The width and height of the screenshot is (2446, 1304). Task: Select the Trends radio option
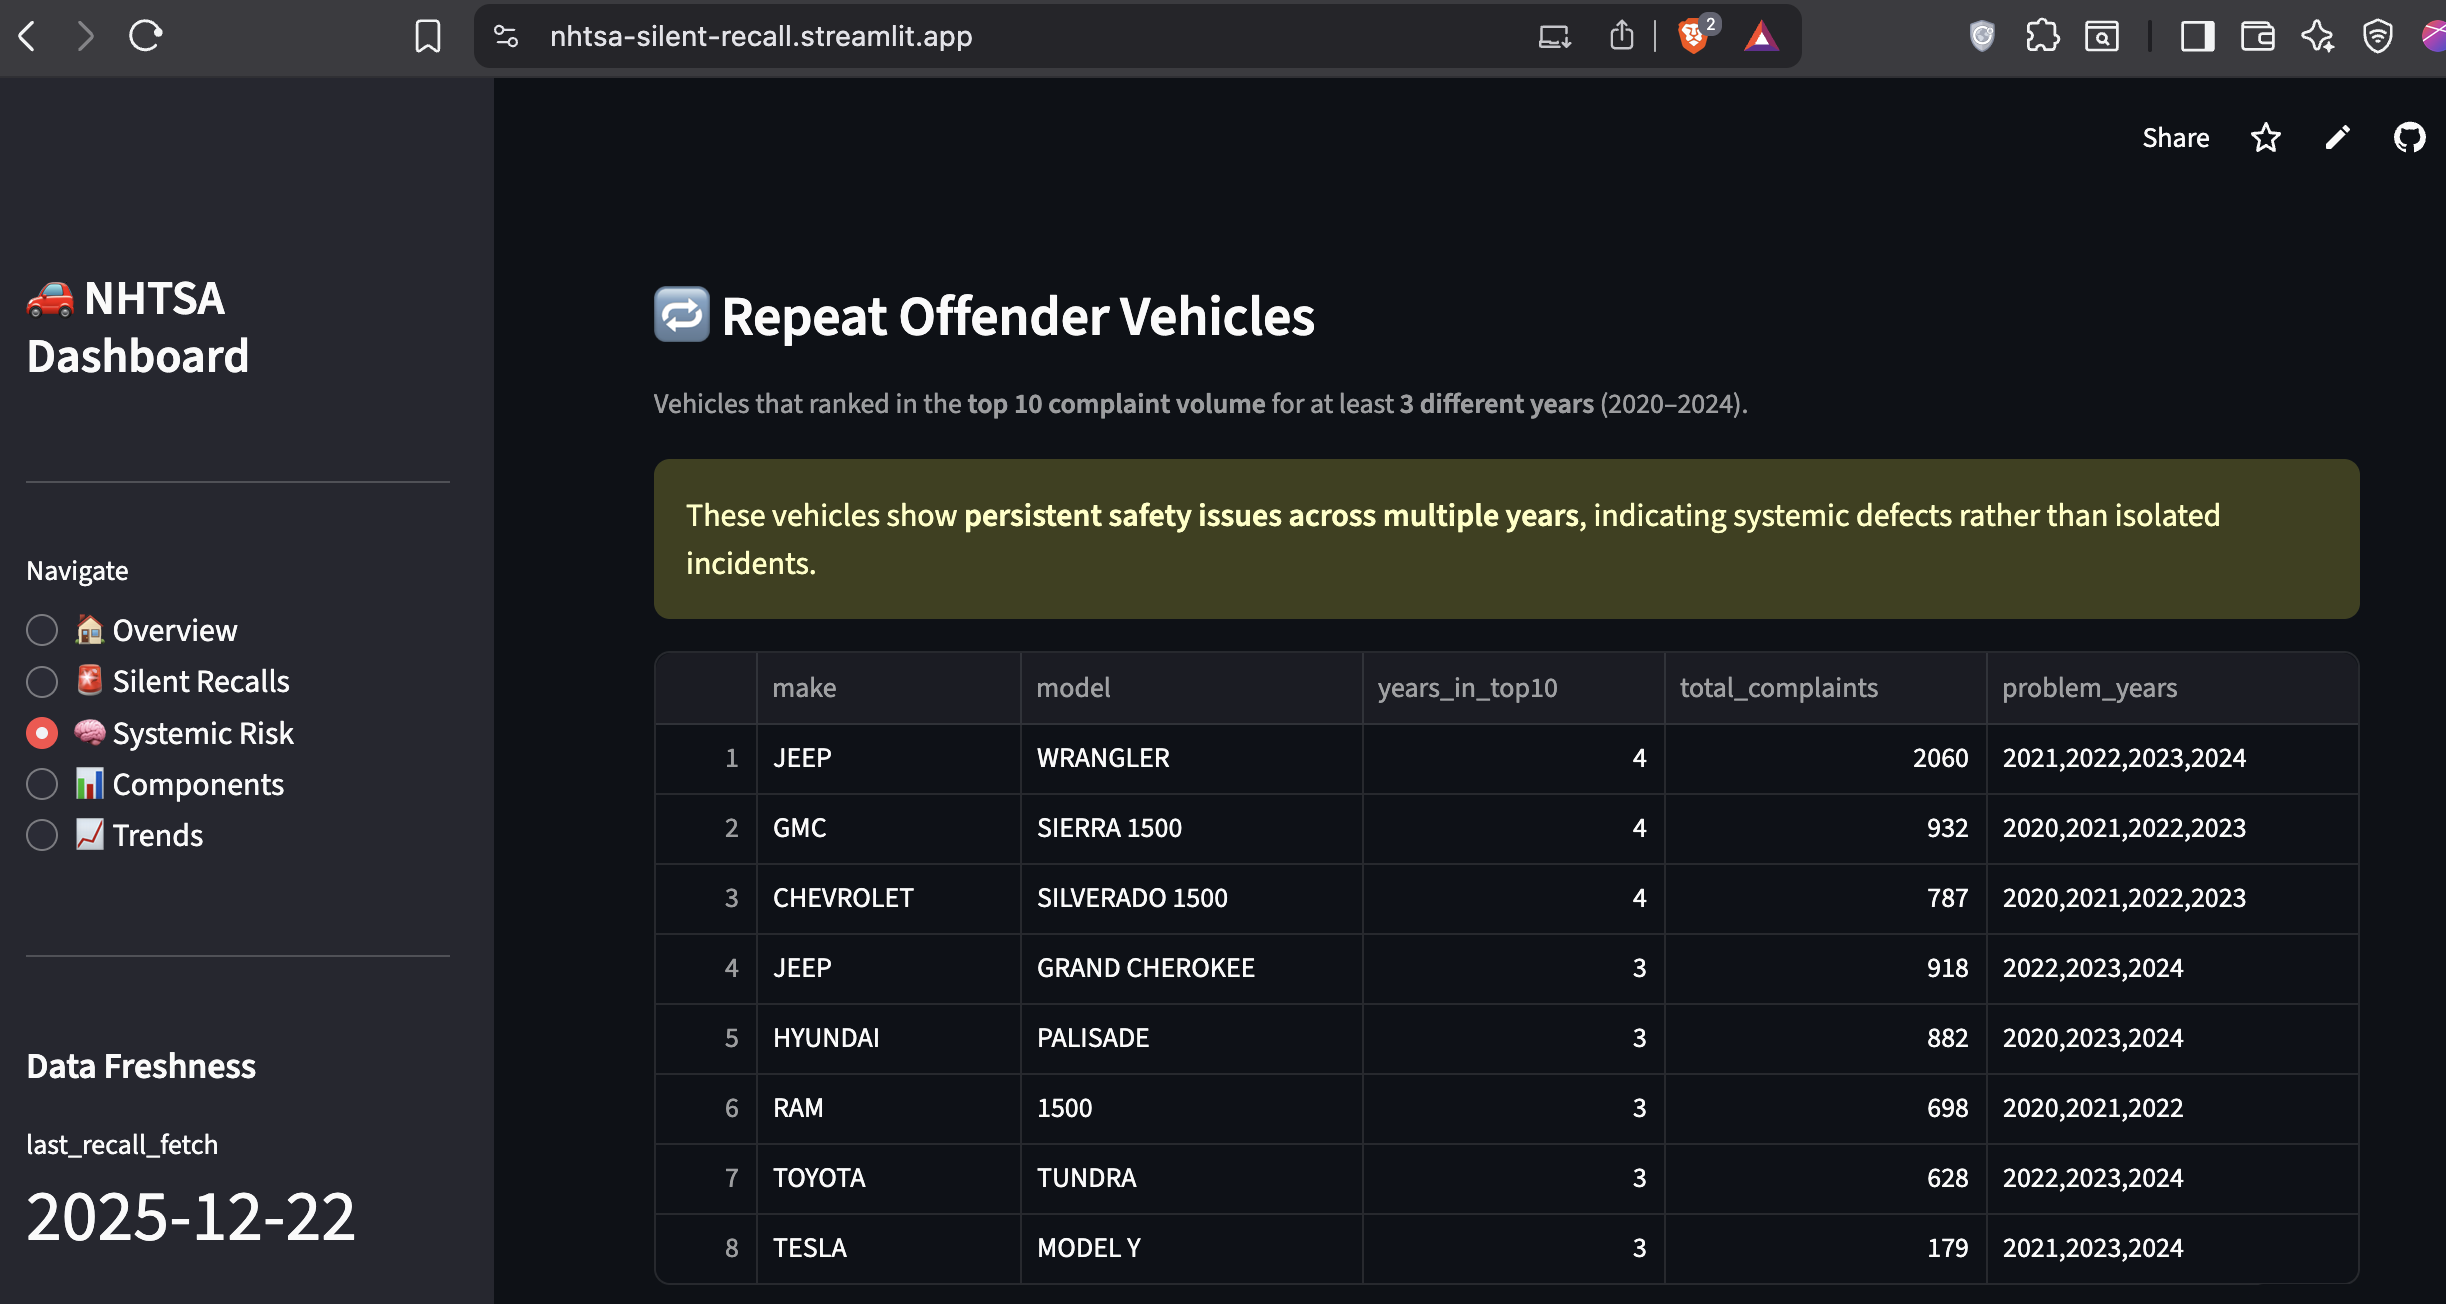[x=41, y=834]
